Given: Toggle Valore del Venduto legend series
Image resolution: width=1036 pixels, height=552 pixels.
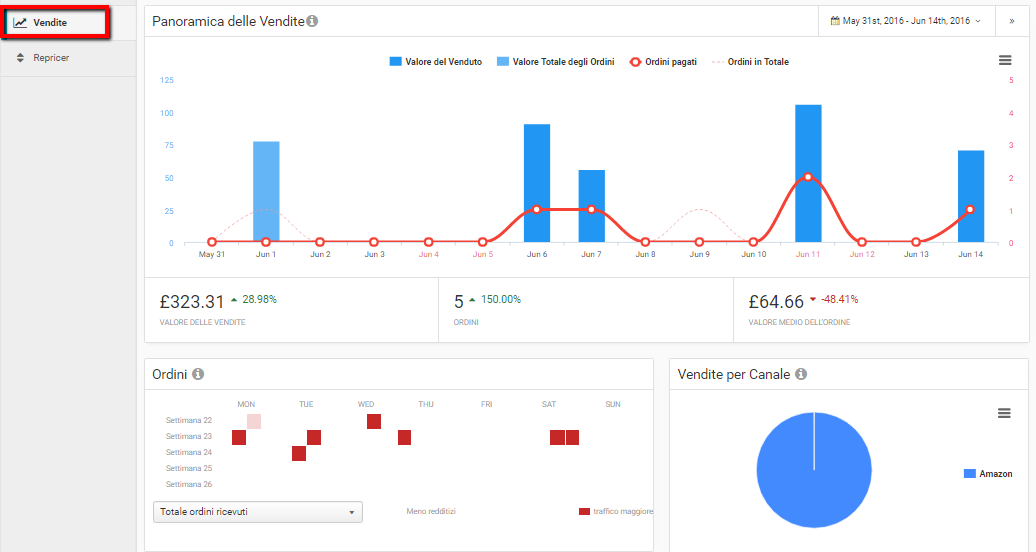Looking at the screenshot, I should [435, 62].
